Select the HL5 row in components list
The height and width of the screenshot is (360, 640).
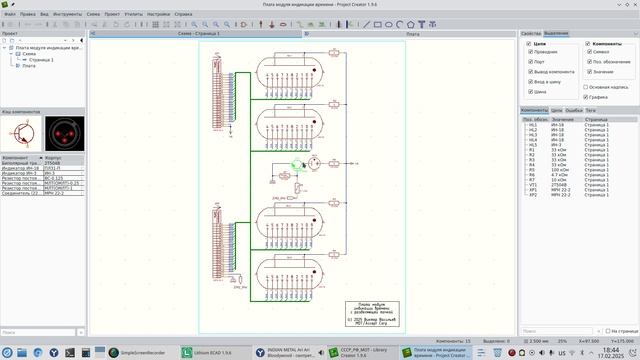(x=579, y=145)
